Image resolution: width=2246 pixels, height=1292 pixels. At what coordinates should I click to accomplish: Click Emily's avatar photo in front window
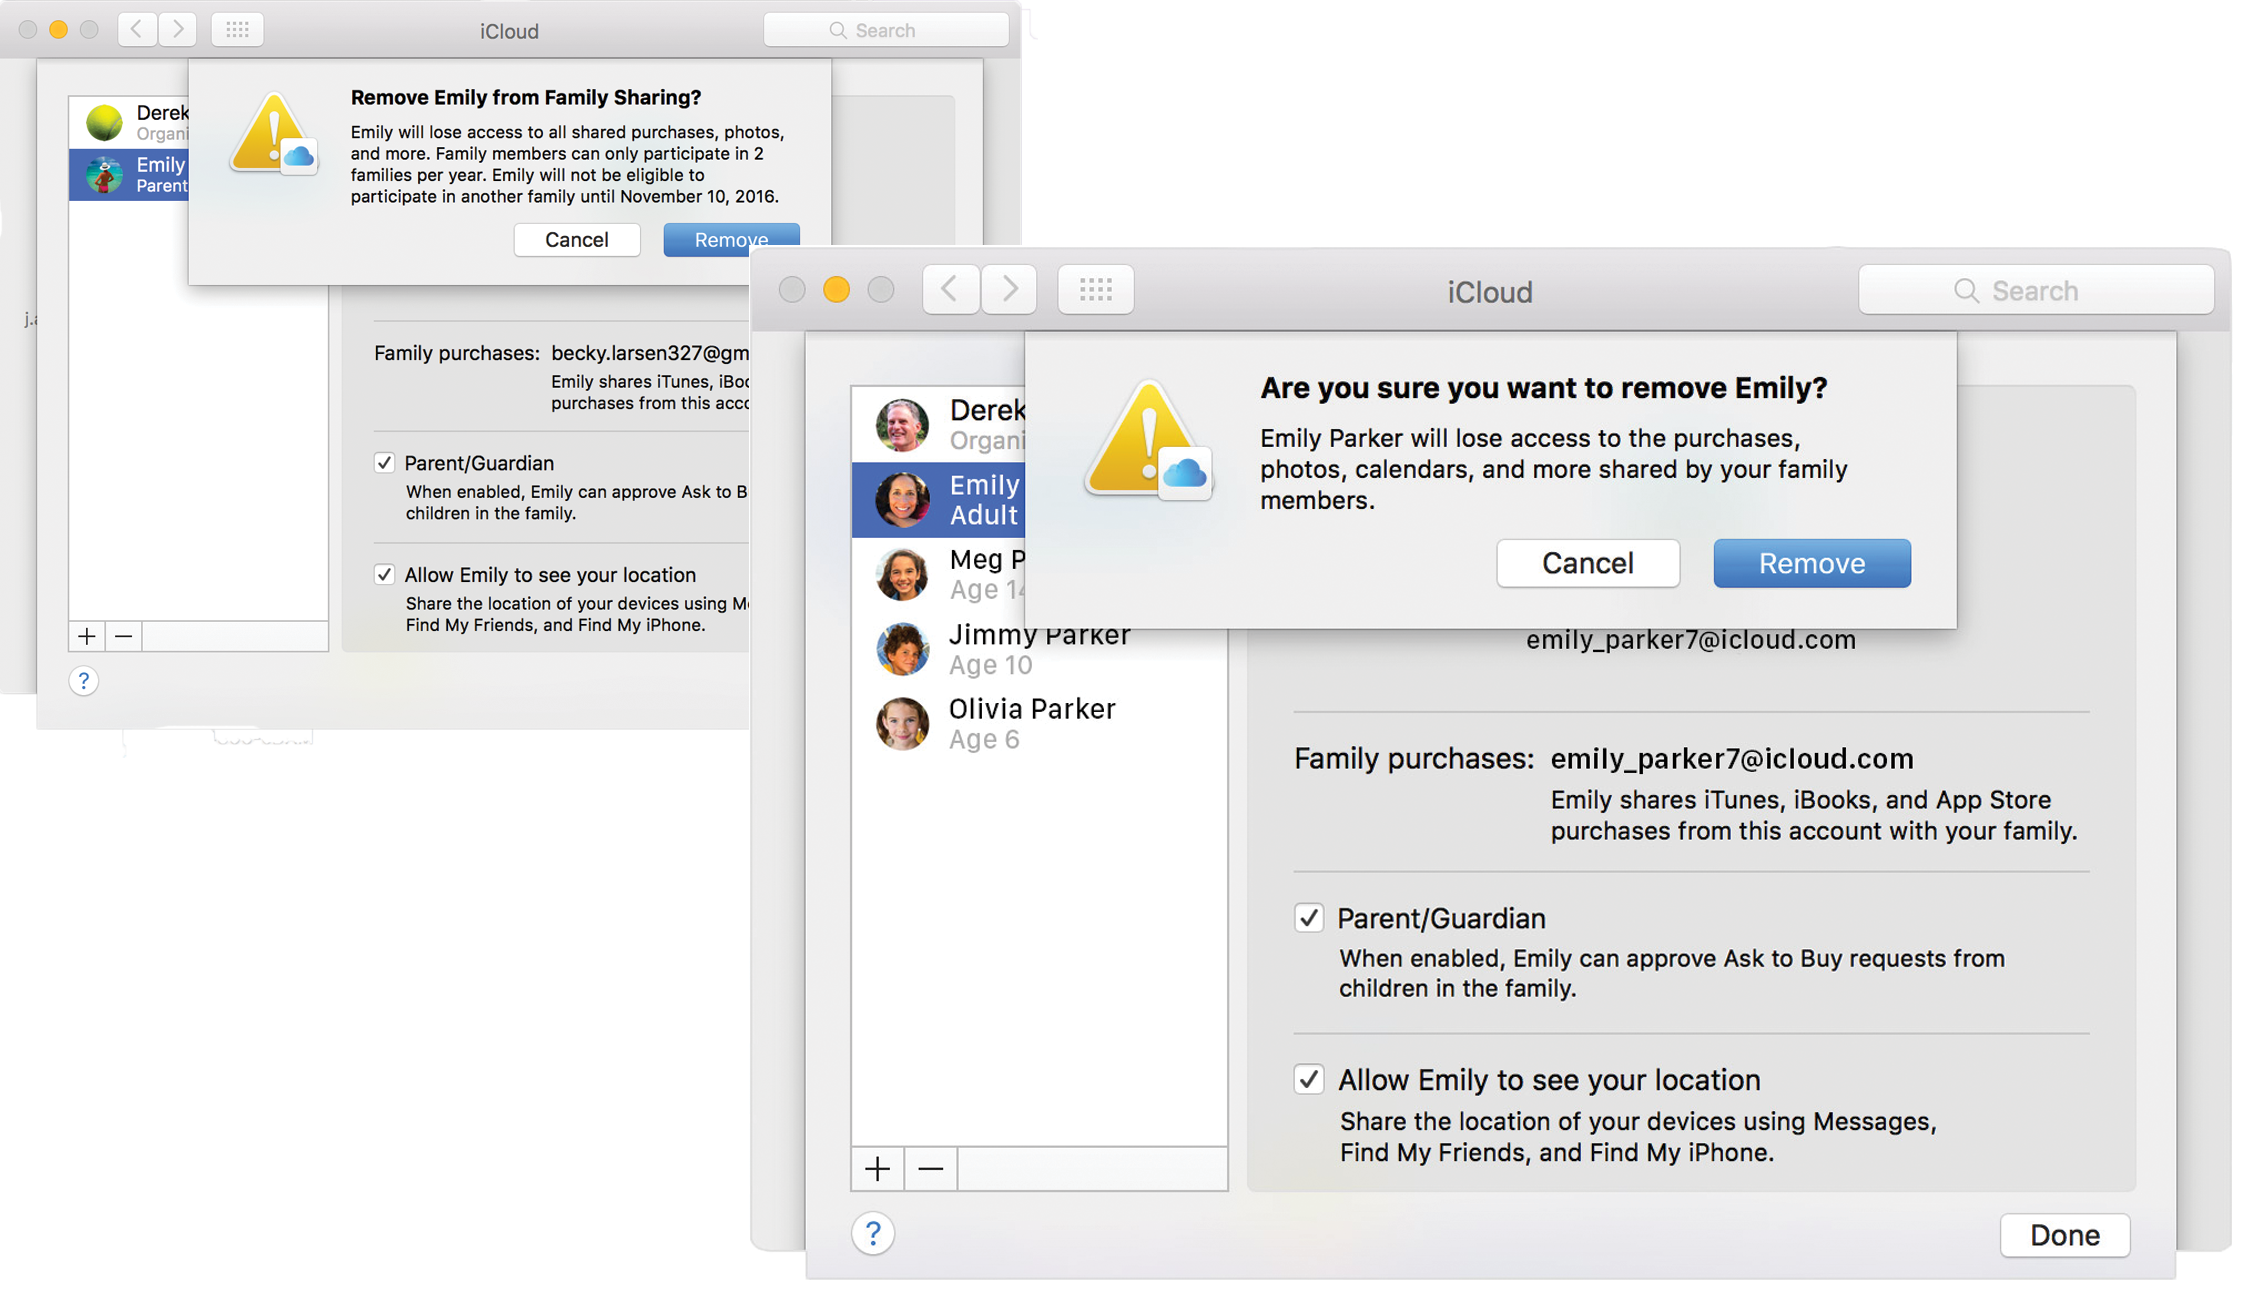click(902, 499)
